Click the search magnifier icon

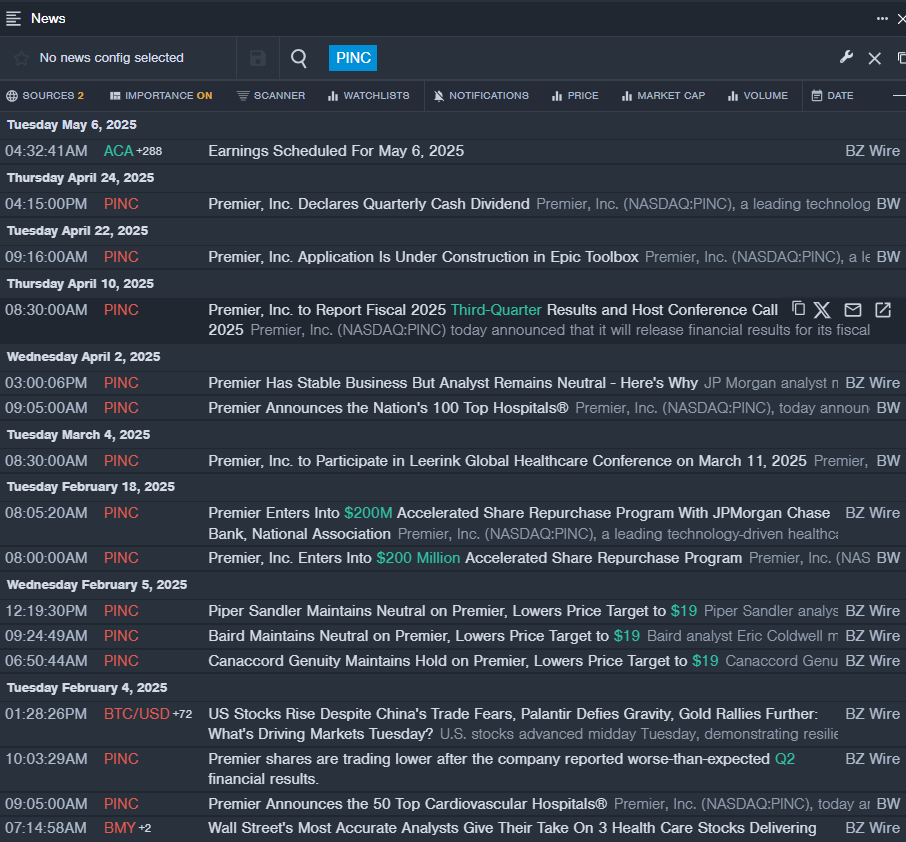click(x=299, y=58)
